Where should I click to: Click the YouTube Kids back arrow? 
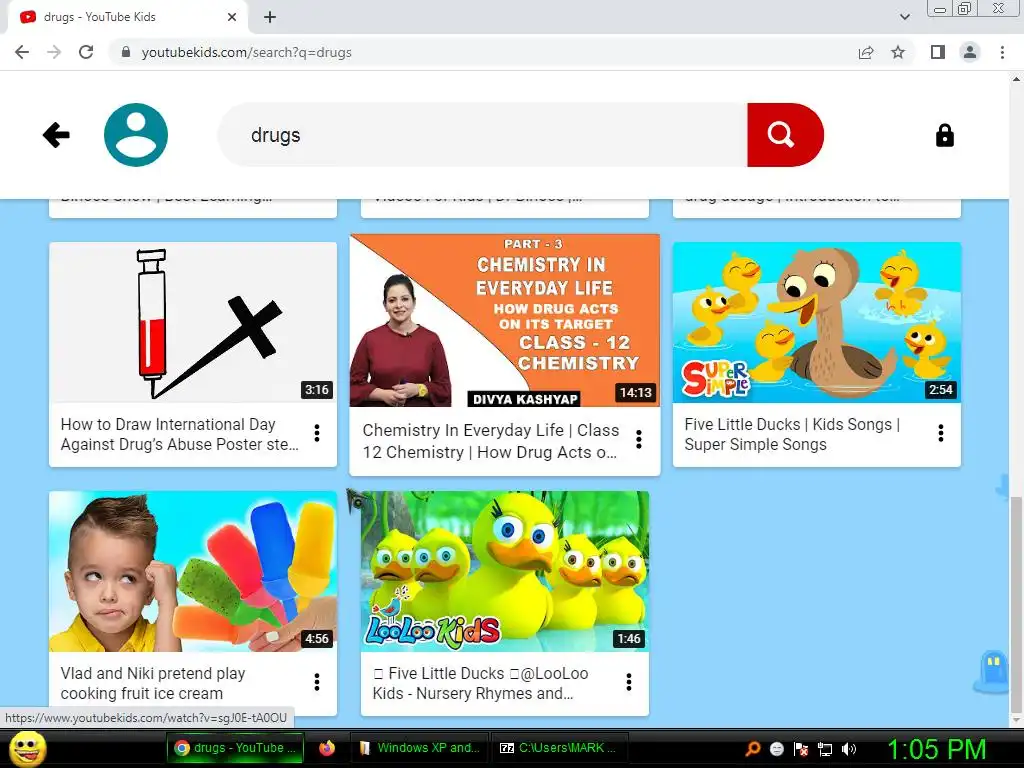(x=56, y=135)
